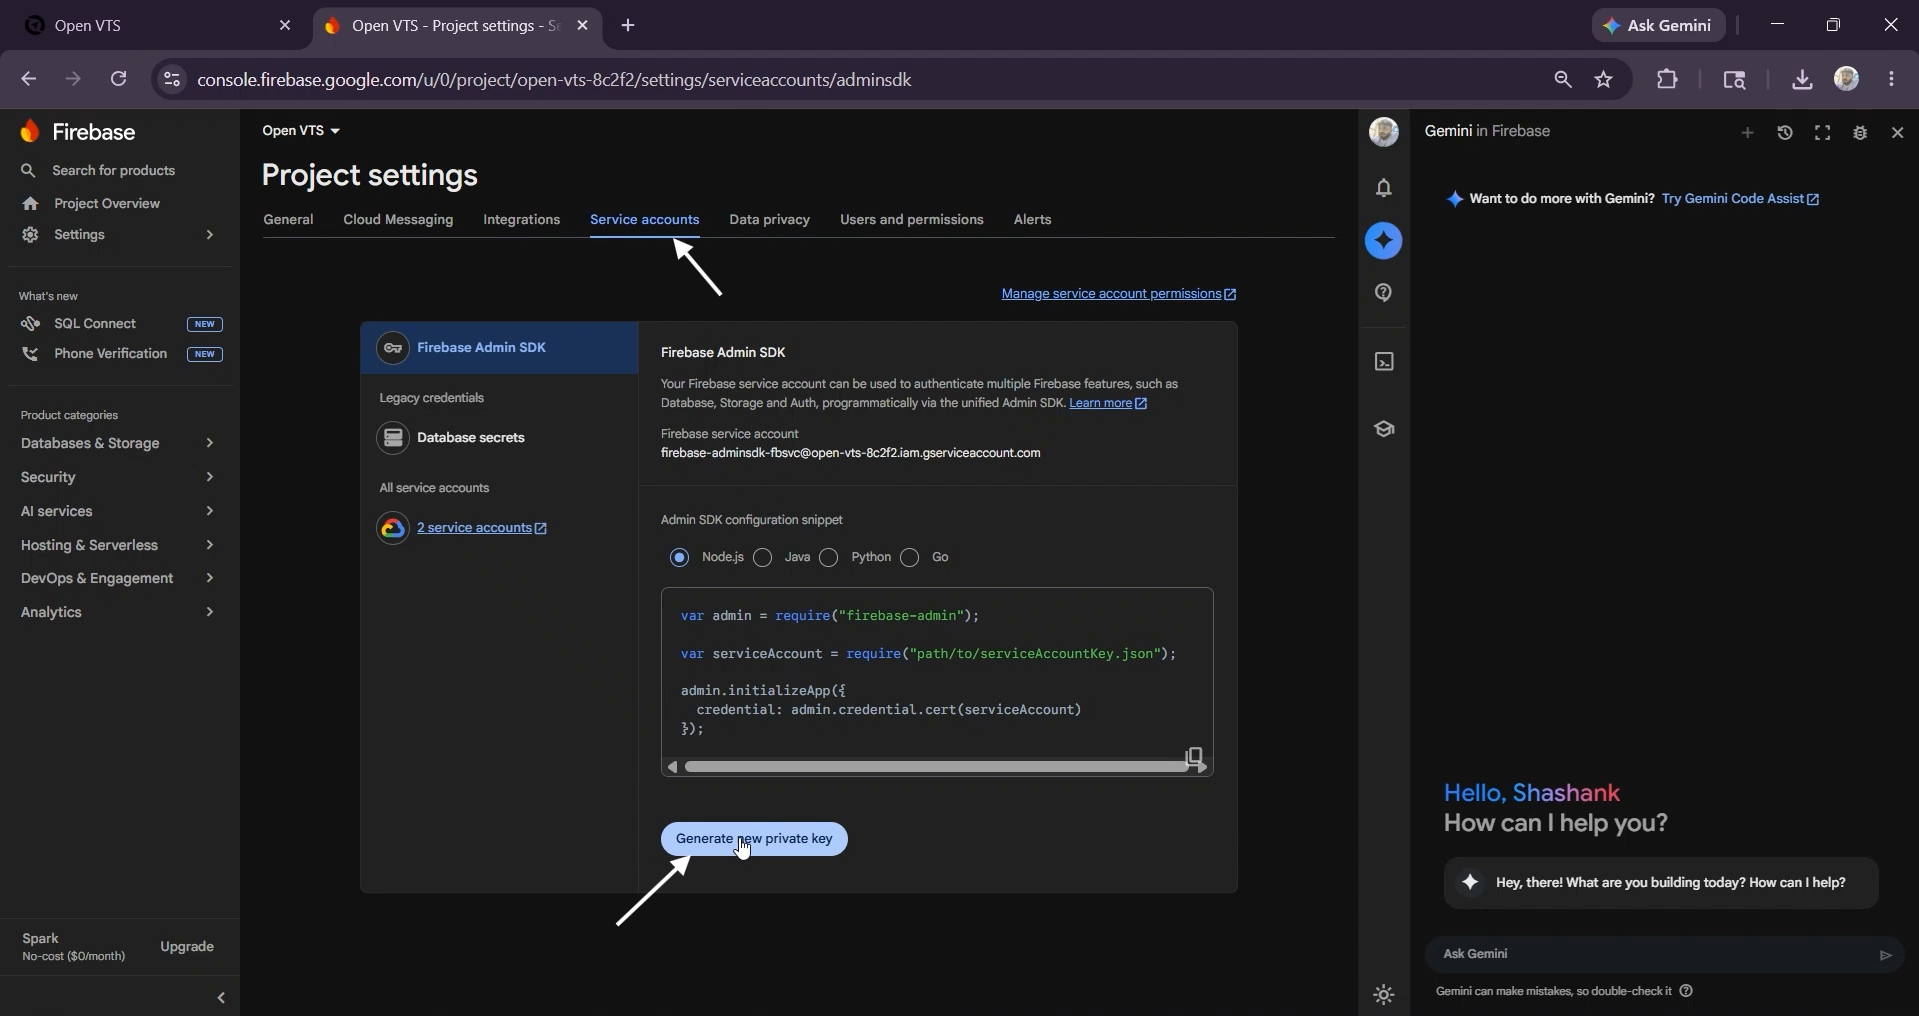The height and width of the screenshot is (1016, 1919).
Task: Open the 2 service accounts link
Action: tap(482, 528)
